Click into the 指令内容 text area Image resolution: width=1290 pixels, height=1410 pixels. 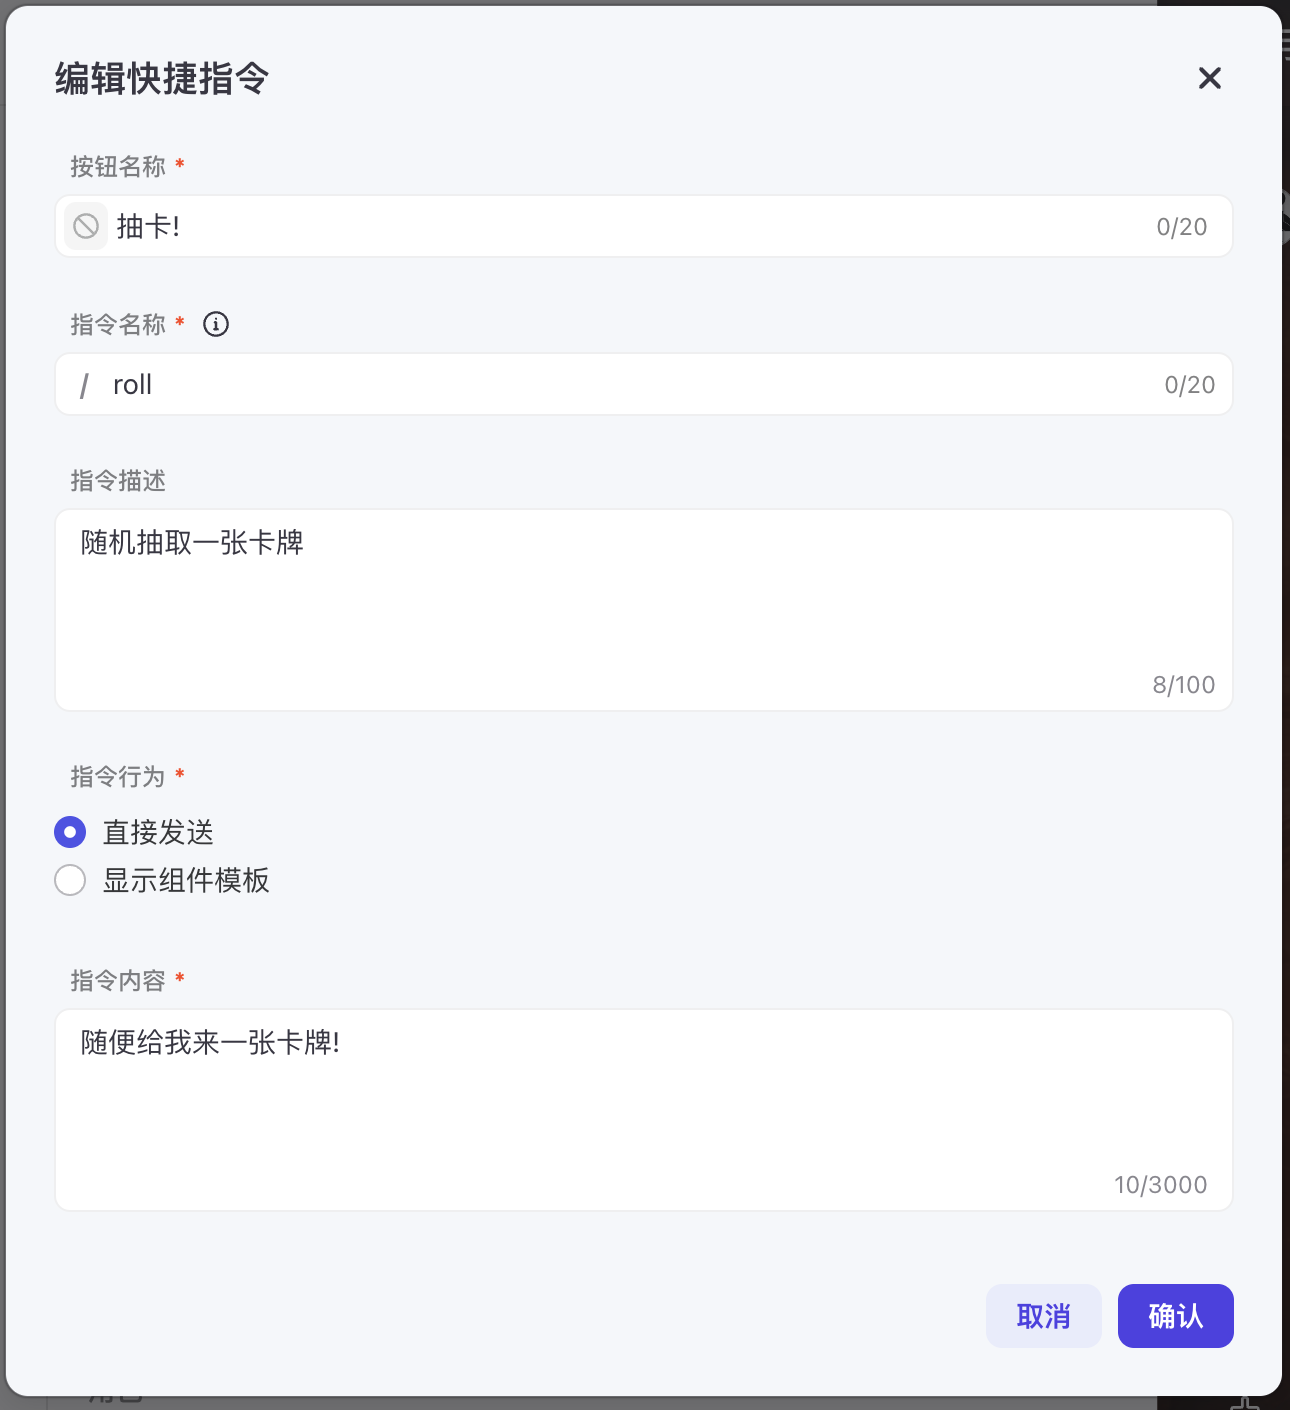coord(644,1110)
